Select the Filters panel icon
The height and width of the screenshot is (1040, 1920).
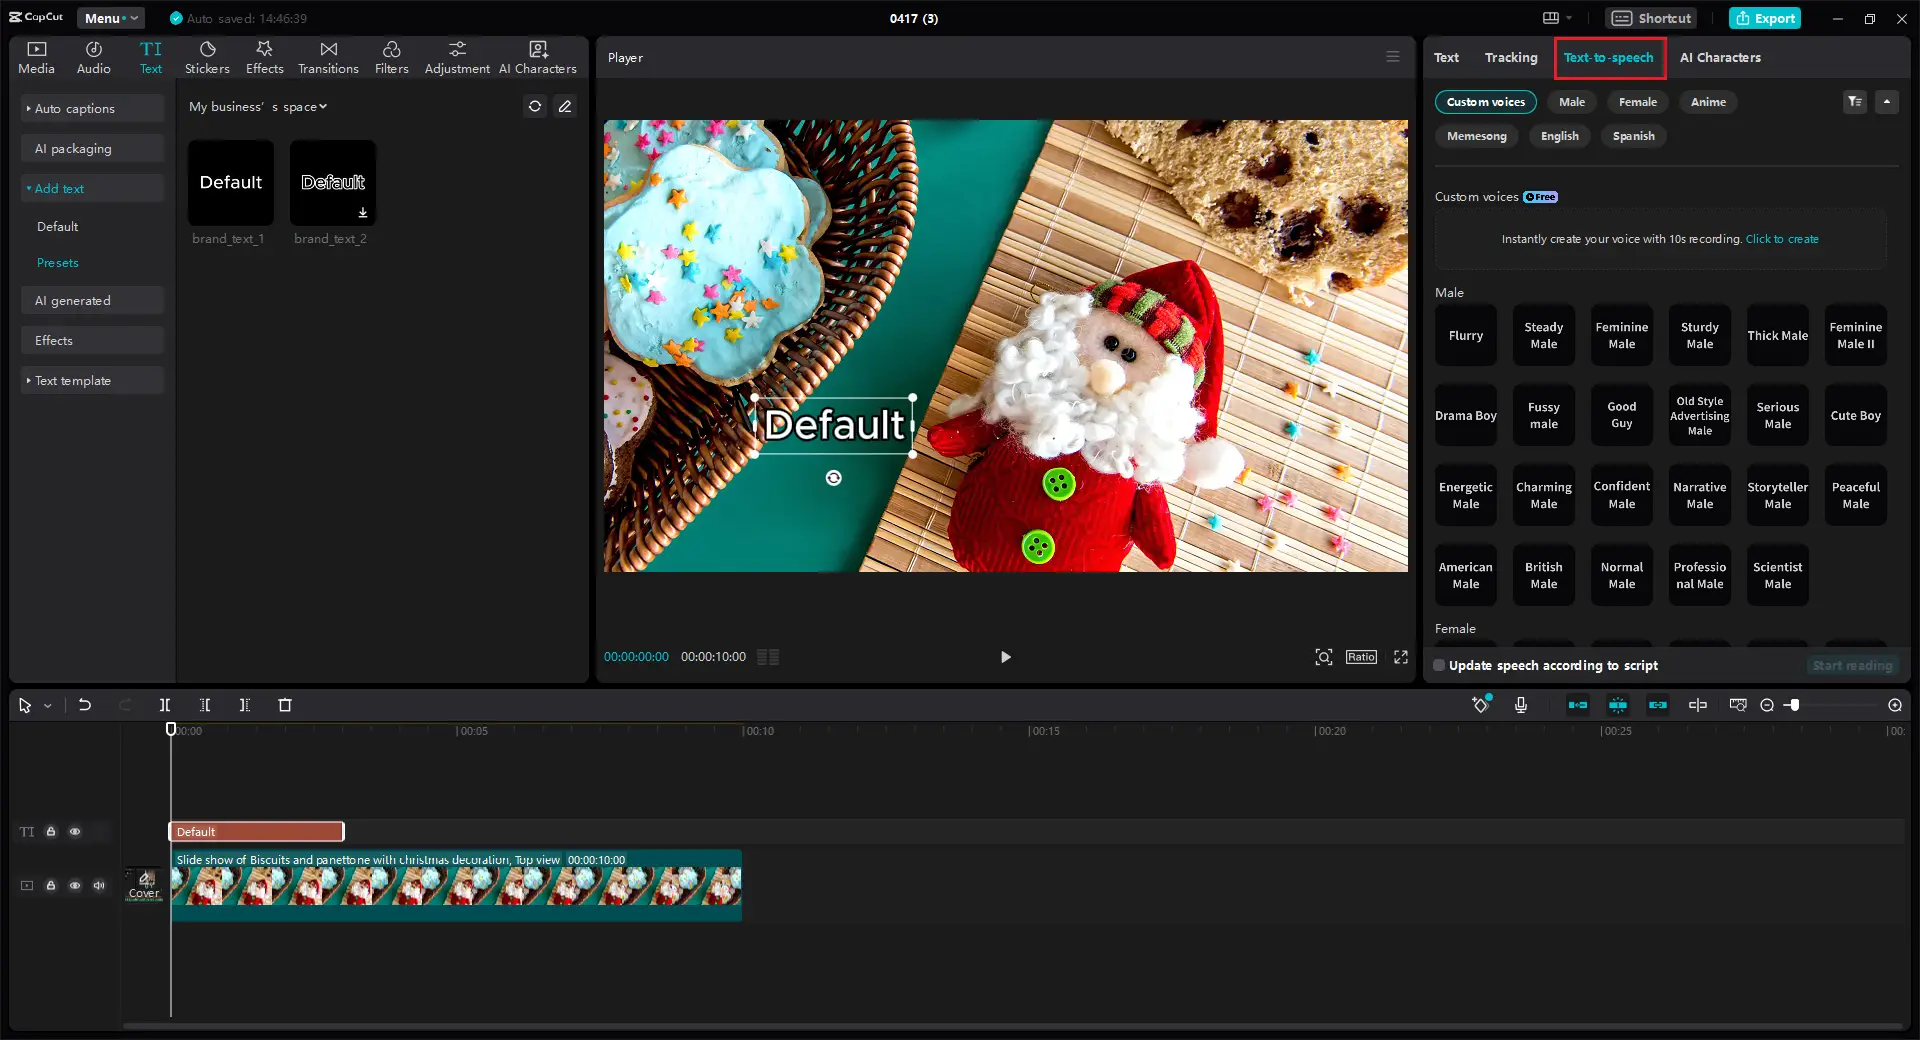pos(391,56)
